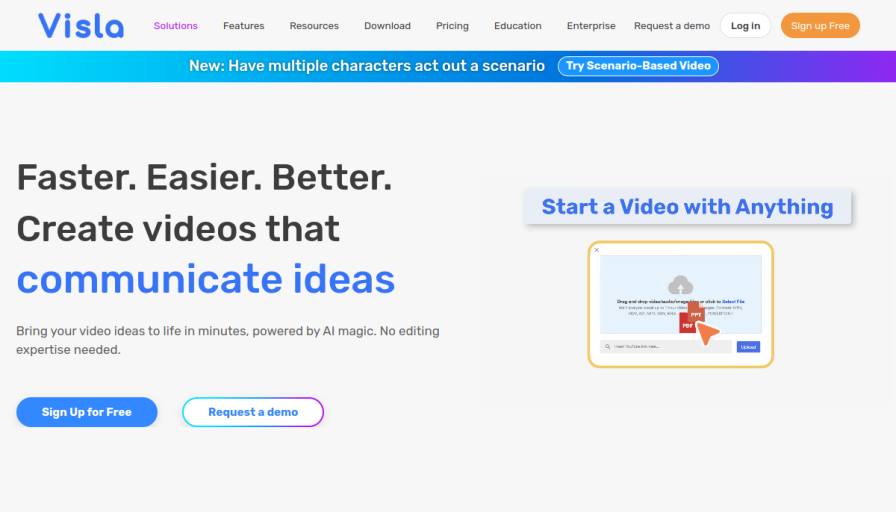Click the Start a Video with Anything banner
Screen dimensions: 896x512
click(x=687, y=207)
